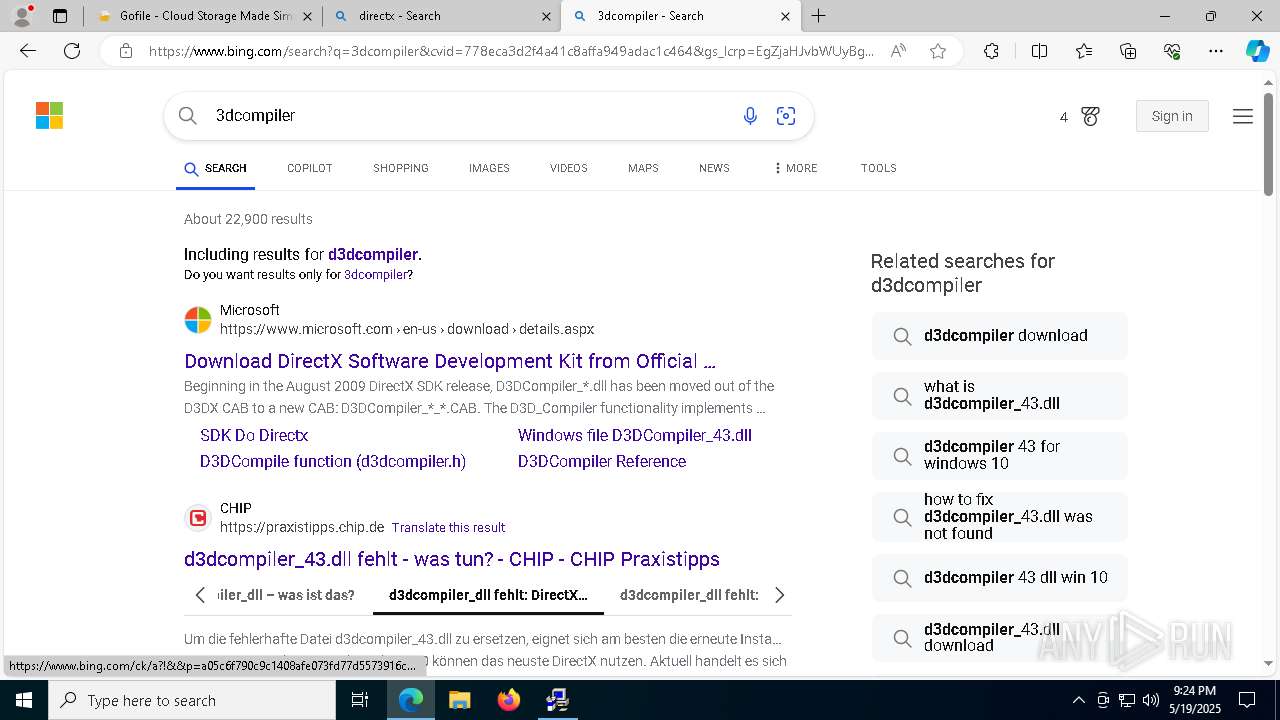Image resolution: width=1280 pixels, height=720 pixels.
Task: Open the Rewards medal icon
Action: (1090, 117)
